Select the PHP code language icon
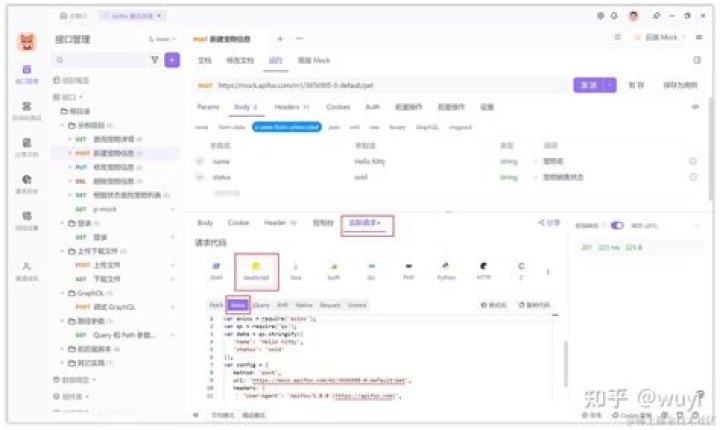Viewport: 720px width, 430px height. tap(409, 271)
